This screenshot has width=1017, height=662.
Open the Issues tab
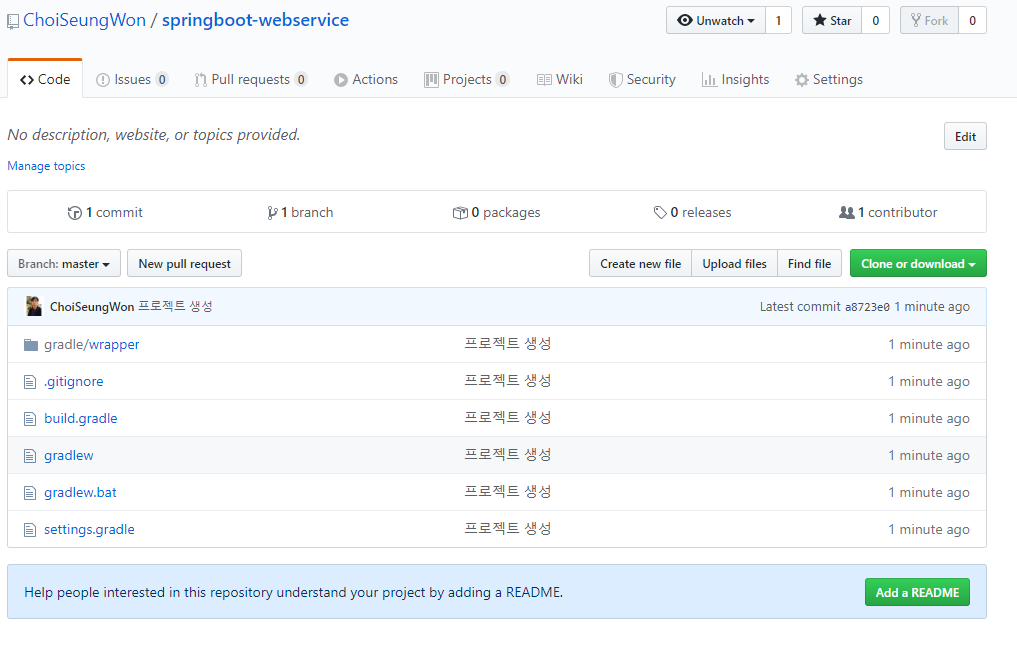tap(132, 79)
